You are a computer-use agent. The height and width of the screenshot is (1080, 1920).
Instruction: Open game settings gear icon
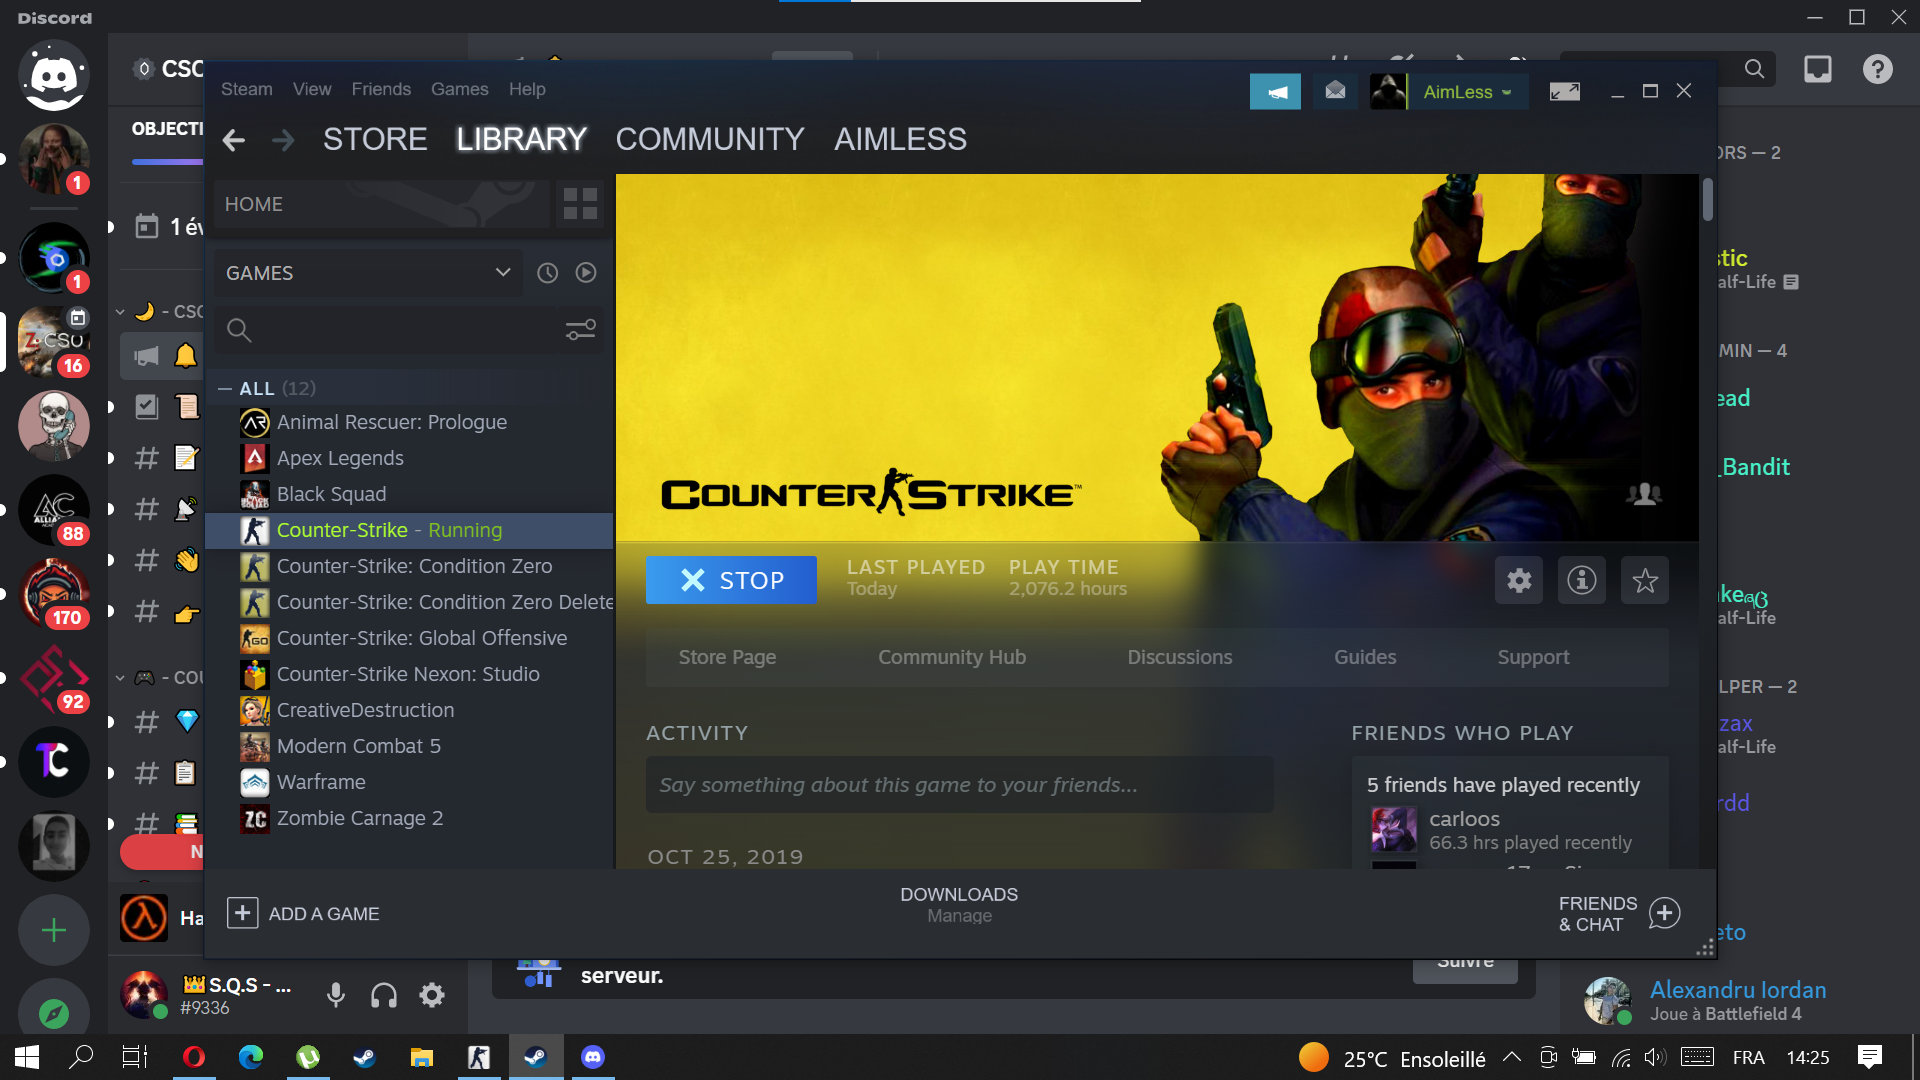tap(1519, 580)
